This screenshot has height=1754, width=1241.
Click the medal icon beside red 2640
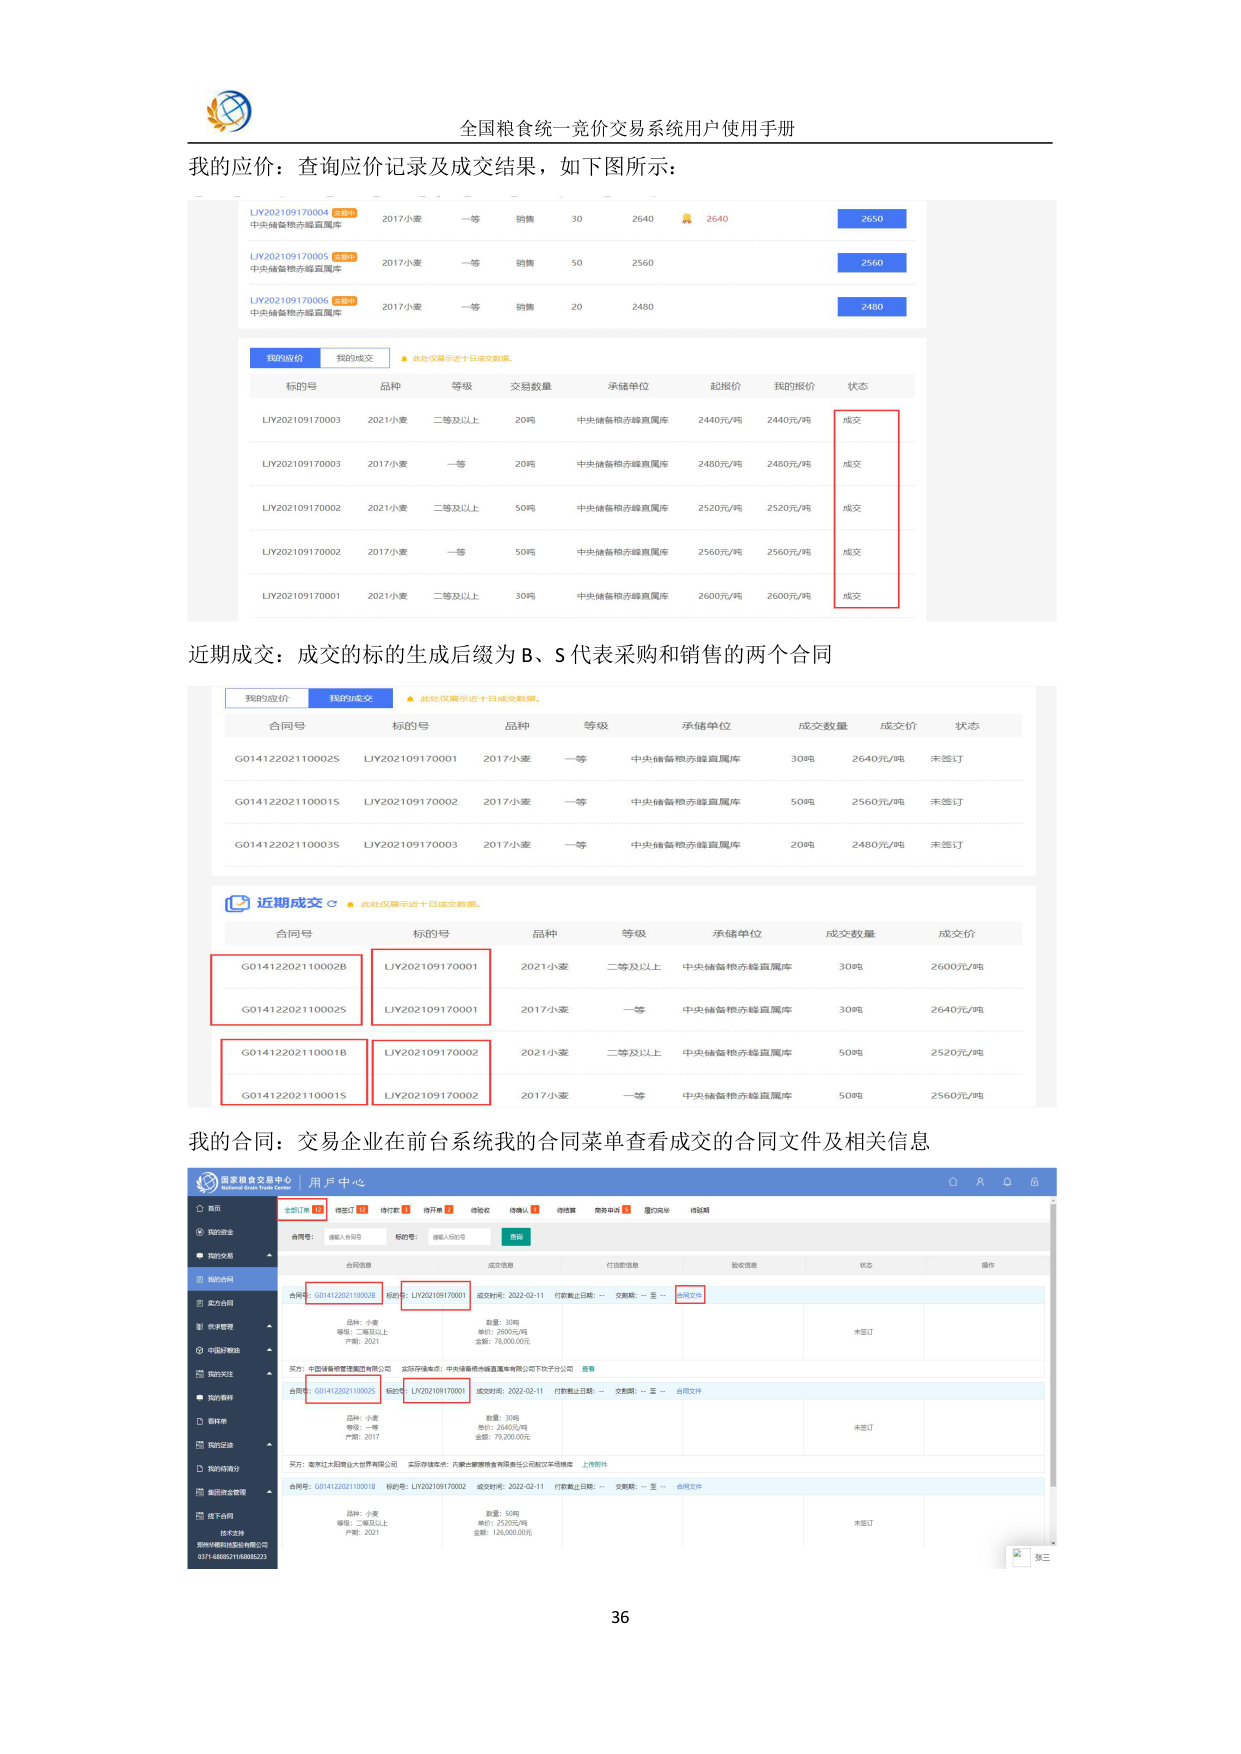pyautogui.click(x=687, y=219)
